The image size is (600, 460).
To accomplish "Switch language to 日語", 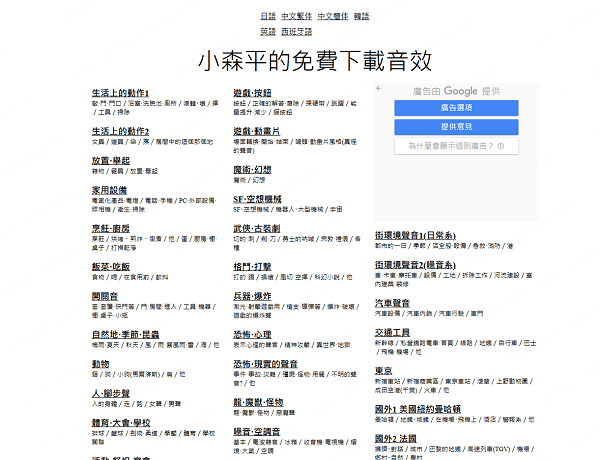I will [268, 16].
